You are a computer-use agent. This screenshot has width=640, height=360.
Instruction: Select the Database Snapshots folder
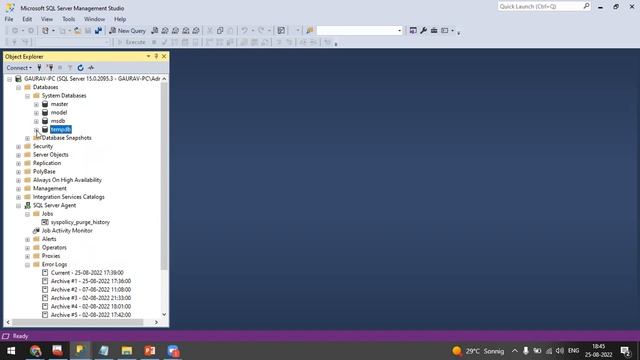67,138
